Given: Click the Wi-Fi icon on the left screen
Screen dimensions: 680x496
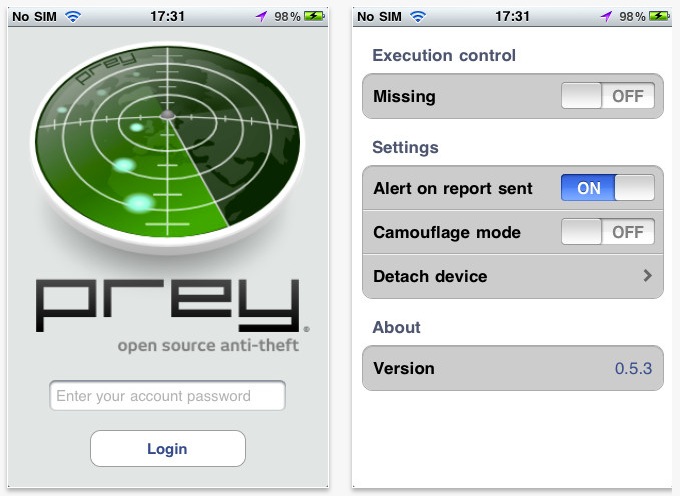Looking at the screenshot, I should 73,16.
